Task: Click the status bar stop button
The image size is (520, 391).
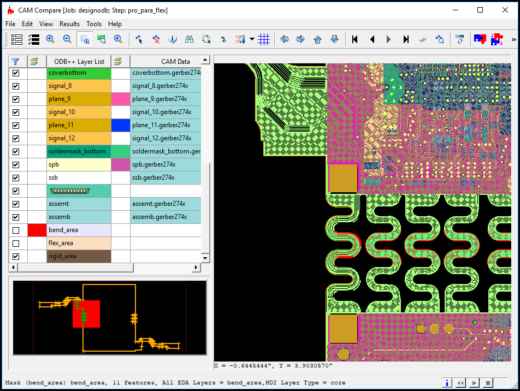Action: coord(488,383)
